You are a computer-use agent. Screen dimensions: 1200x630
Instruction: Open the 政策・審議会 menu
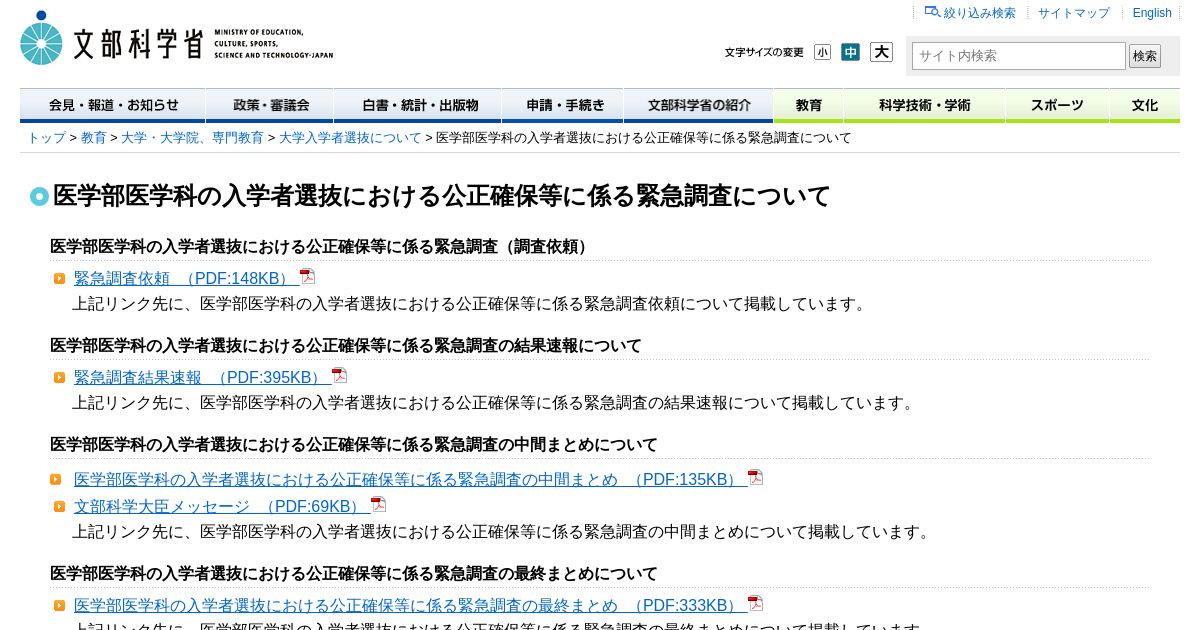[x=270, y=105]
